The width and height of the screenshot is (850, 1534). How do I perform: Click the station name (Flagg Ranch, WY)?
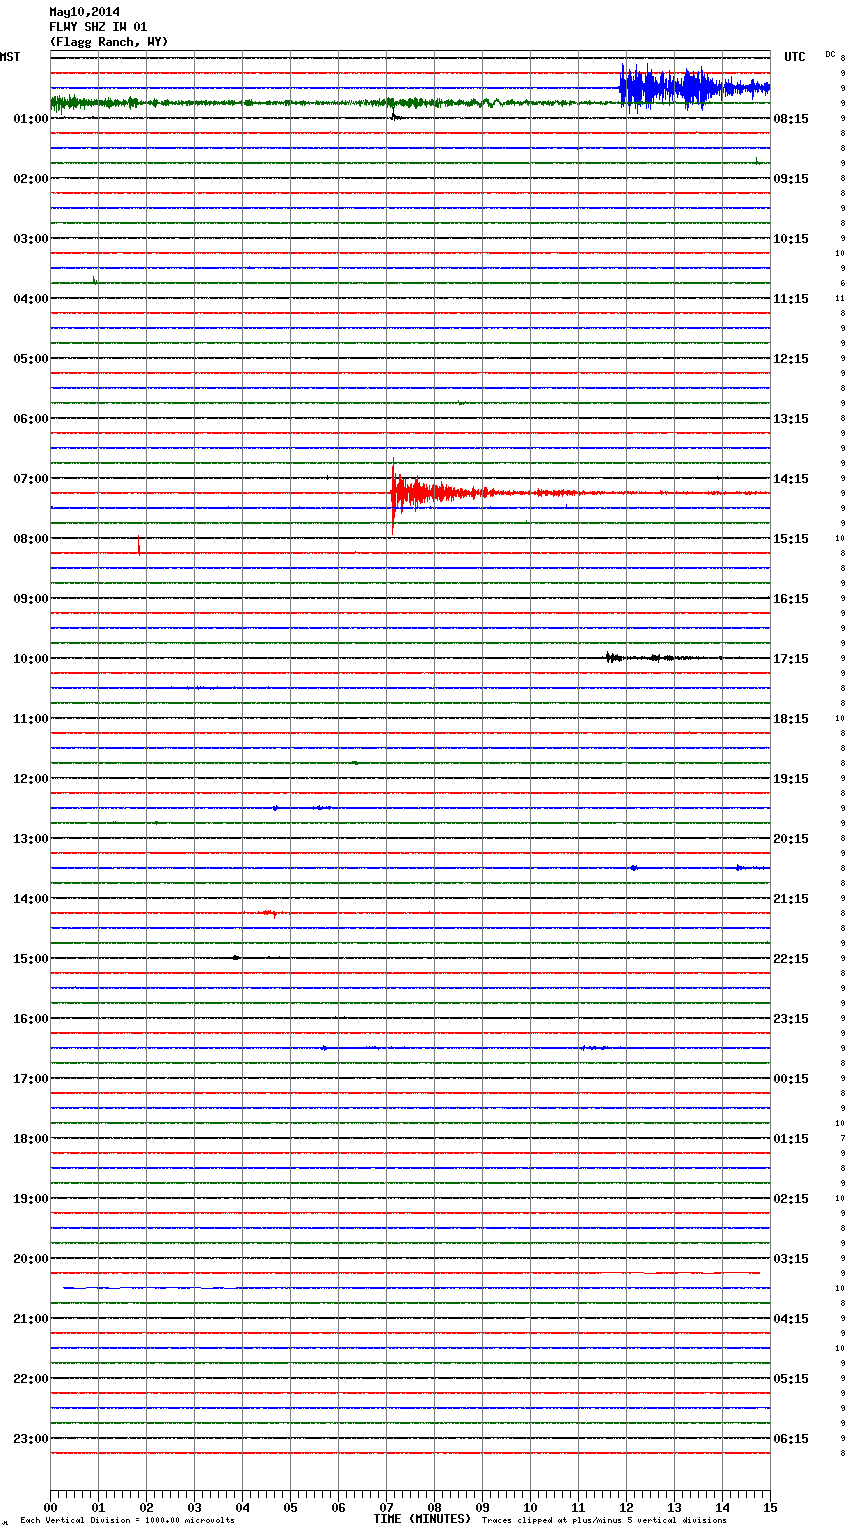[109, 42]
